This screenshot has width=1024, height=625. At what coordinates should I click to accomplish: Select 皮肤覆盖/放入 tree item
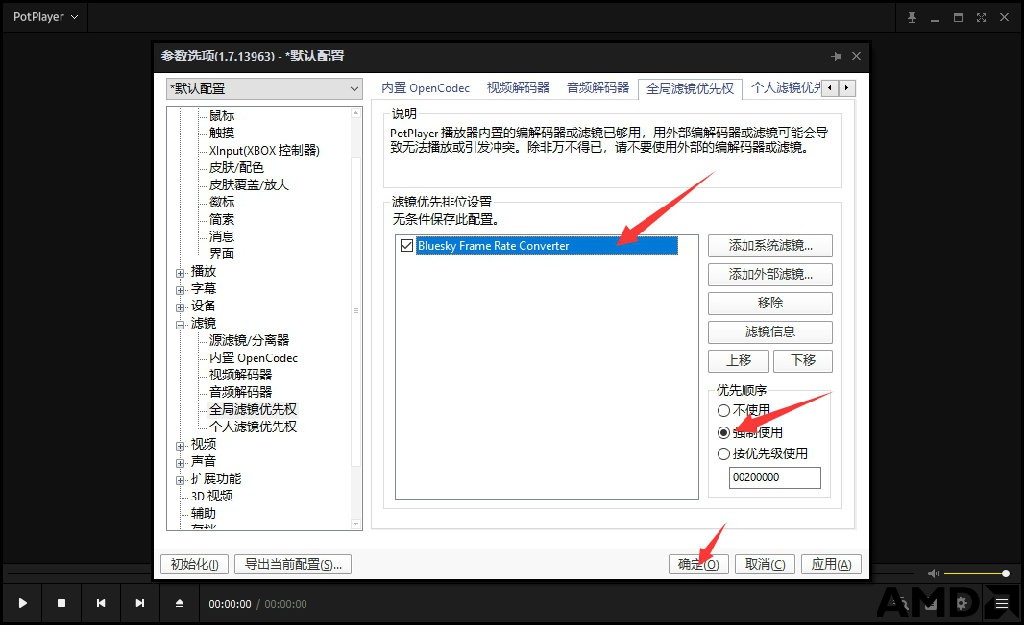click(x=248, y=185)
